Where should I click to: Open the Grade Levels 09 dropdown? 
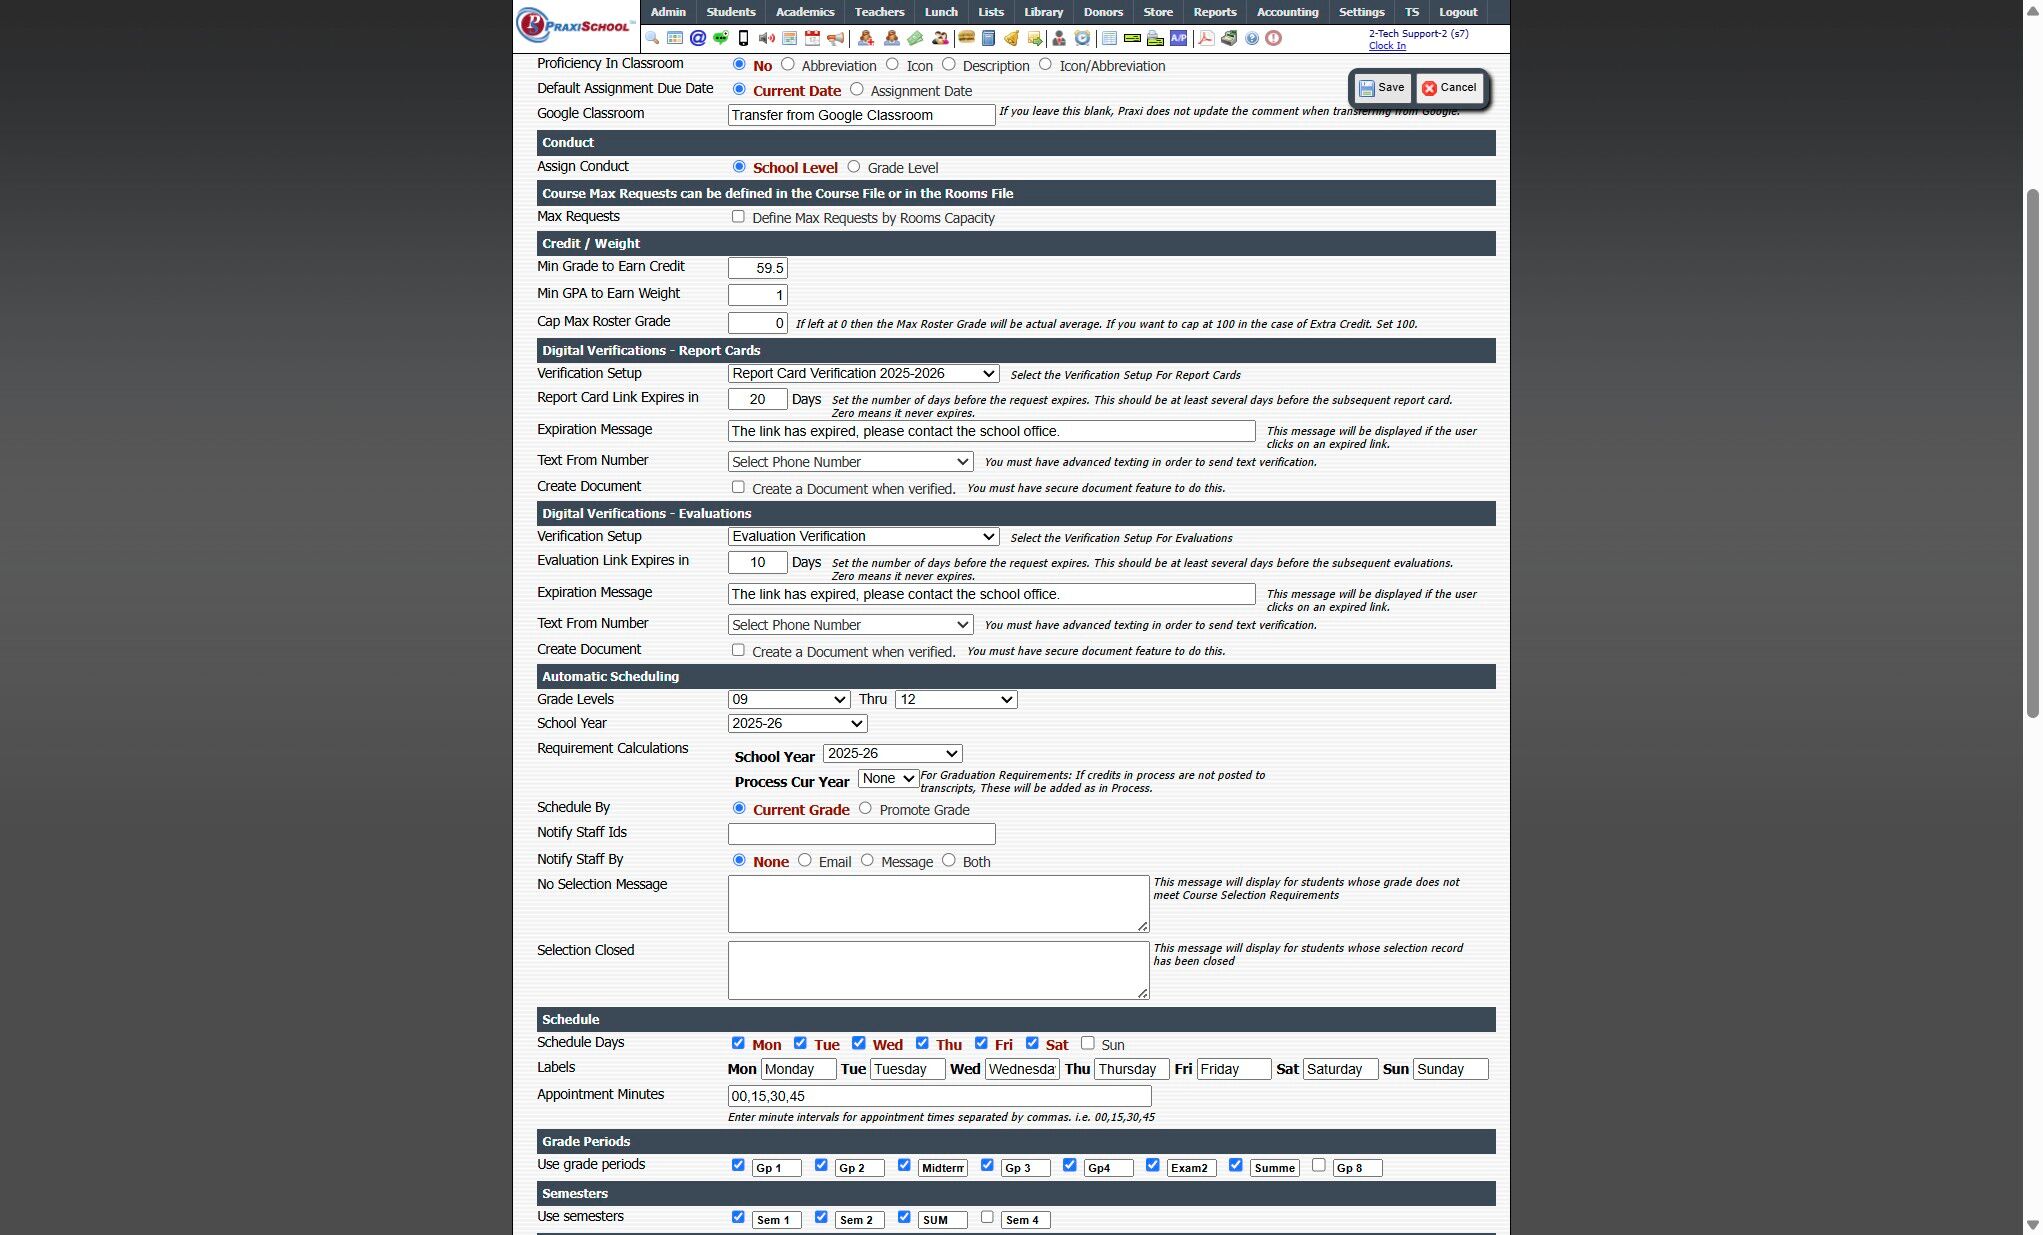788,699
